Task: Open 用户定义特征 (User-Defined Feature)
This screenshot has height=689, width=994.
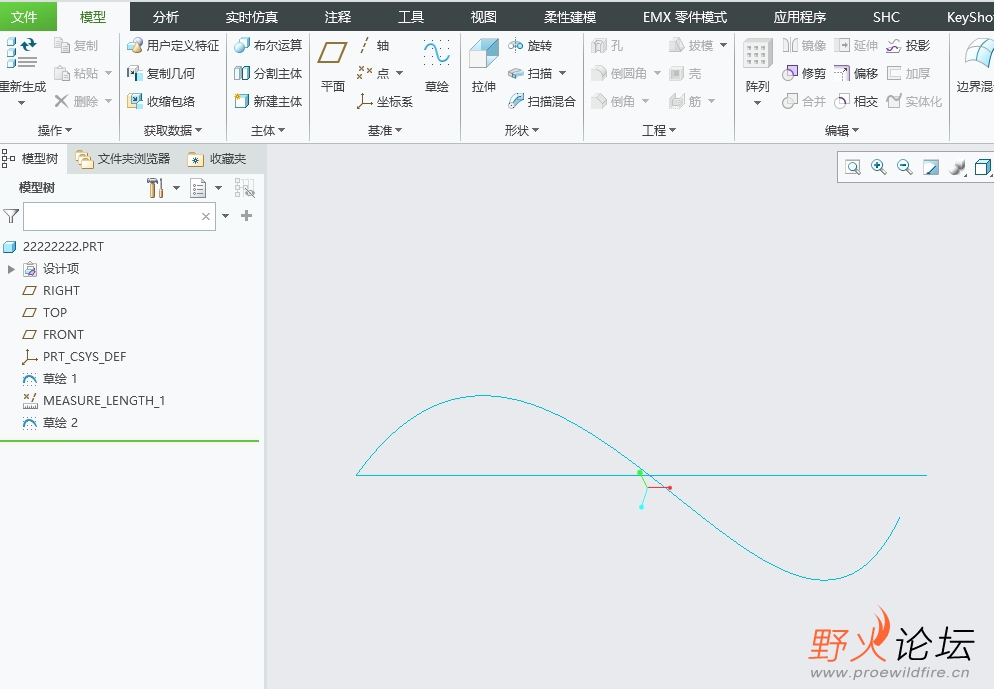Action: click(173, 46)
